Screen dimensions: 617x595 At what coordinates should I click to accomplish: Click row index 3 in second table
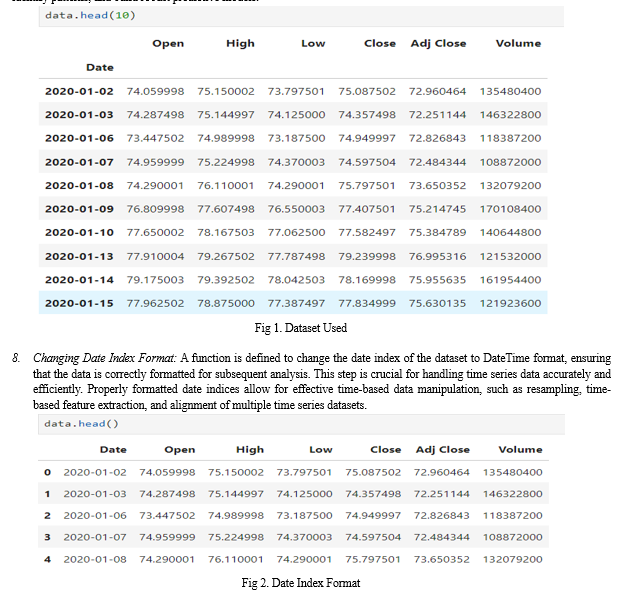click(x=48, y=537)
